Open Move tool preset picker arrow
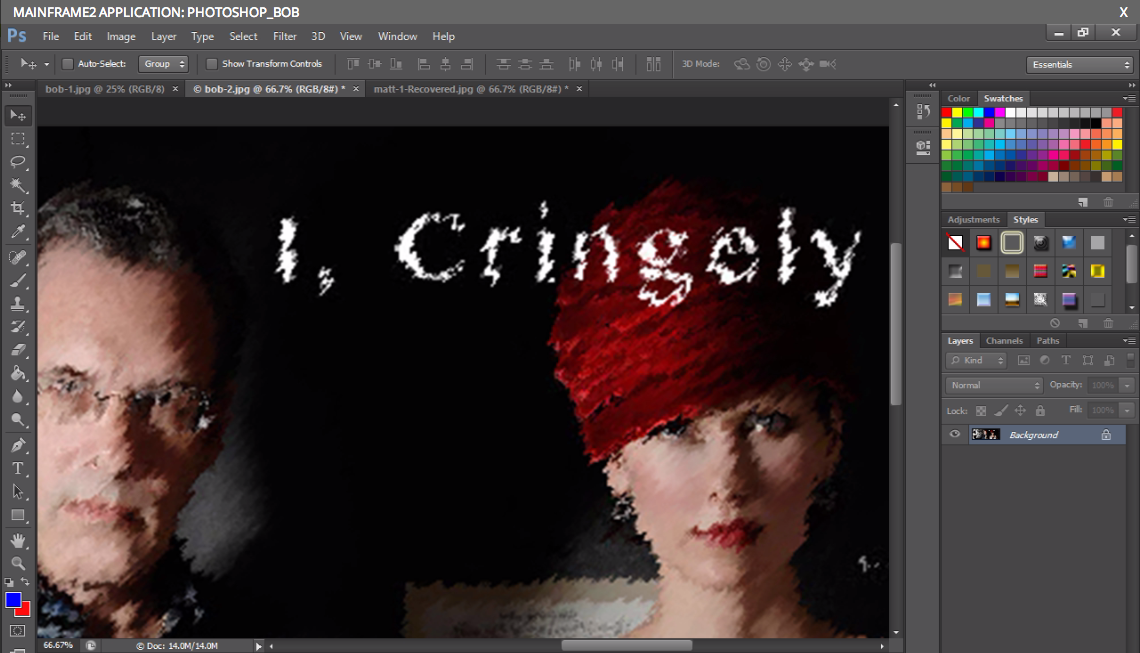Screen dimensions: 1140x653 [47, 64]
